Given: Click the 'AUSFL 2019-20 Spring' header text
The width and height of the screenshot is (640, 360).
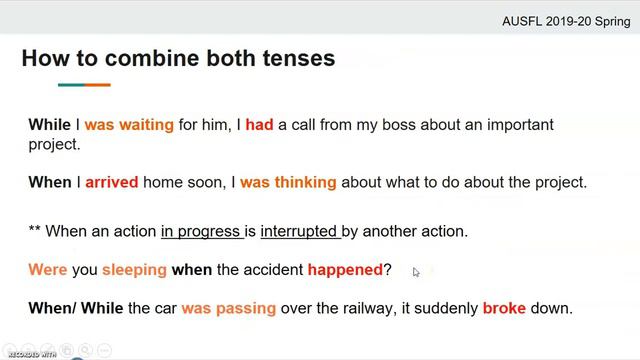Looking at the screenshot, I should (566, 21).
